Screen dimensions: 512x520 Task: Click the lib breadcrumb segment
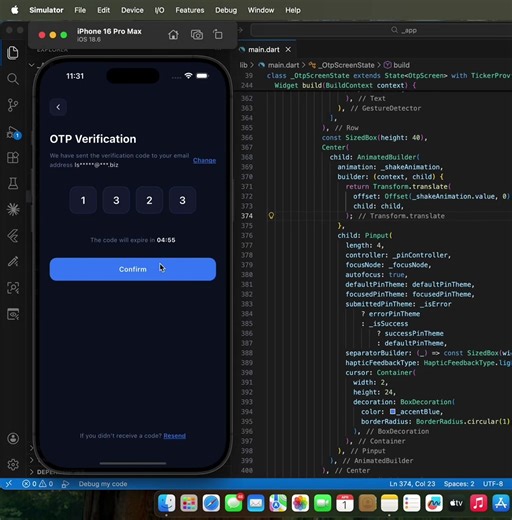tap(244, 65)
